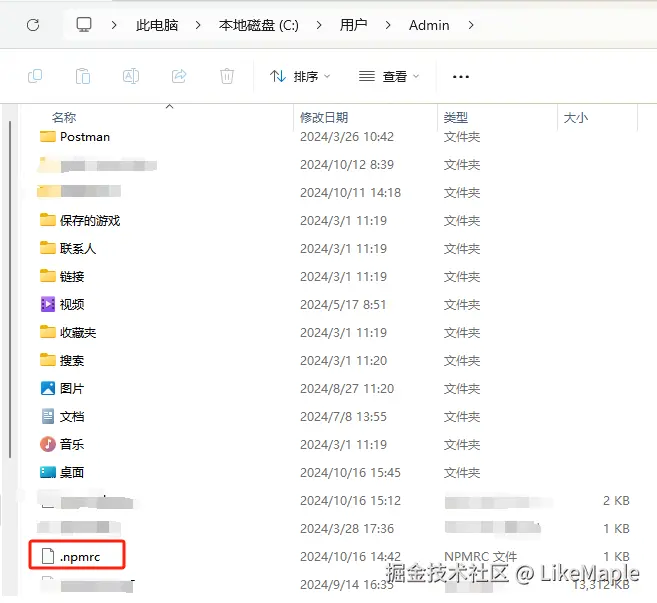Click the date 2024/5/17 8:51
657x603 pixels.
343,305
